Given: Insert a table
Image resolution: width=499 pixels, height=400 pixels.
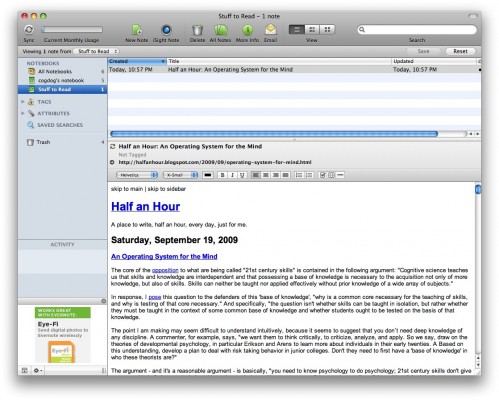Looking at the screenshot, I should point(331,175).
